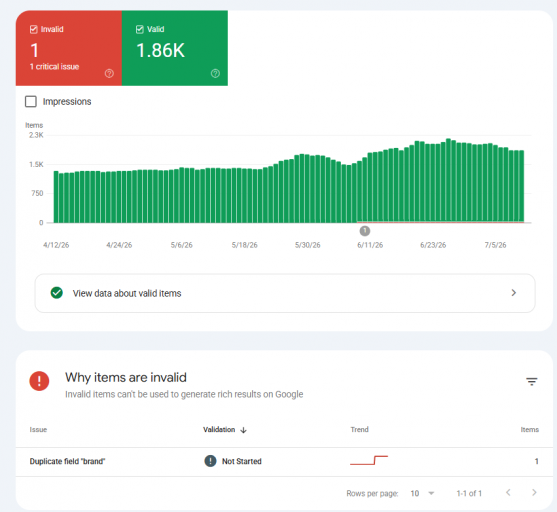Click the annotation marker on chart timeline
This screenshot has width=557, height=512.
pyautogui.click(x=364, y=231)
